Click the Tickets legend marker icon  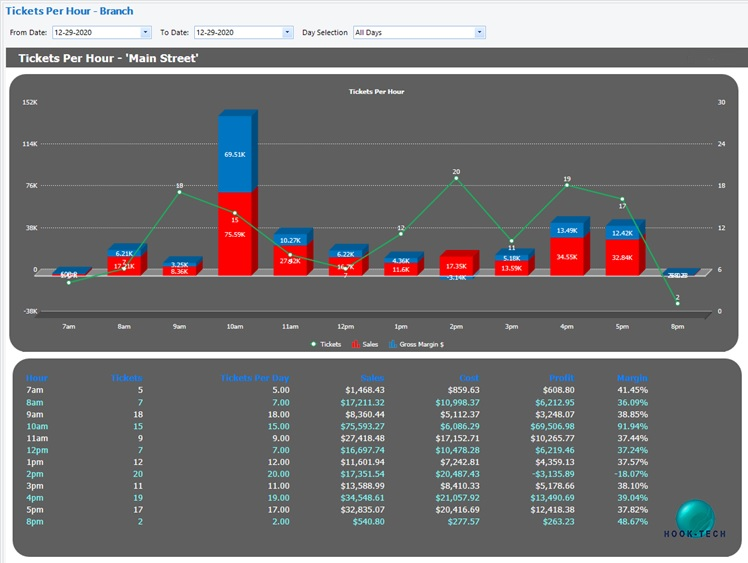(x=313, y=344)
